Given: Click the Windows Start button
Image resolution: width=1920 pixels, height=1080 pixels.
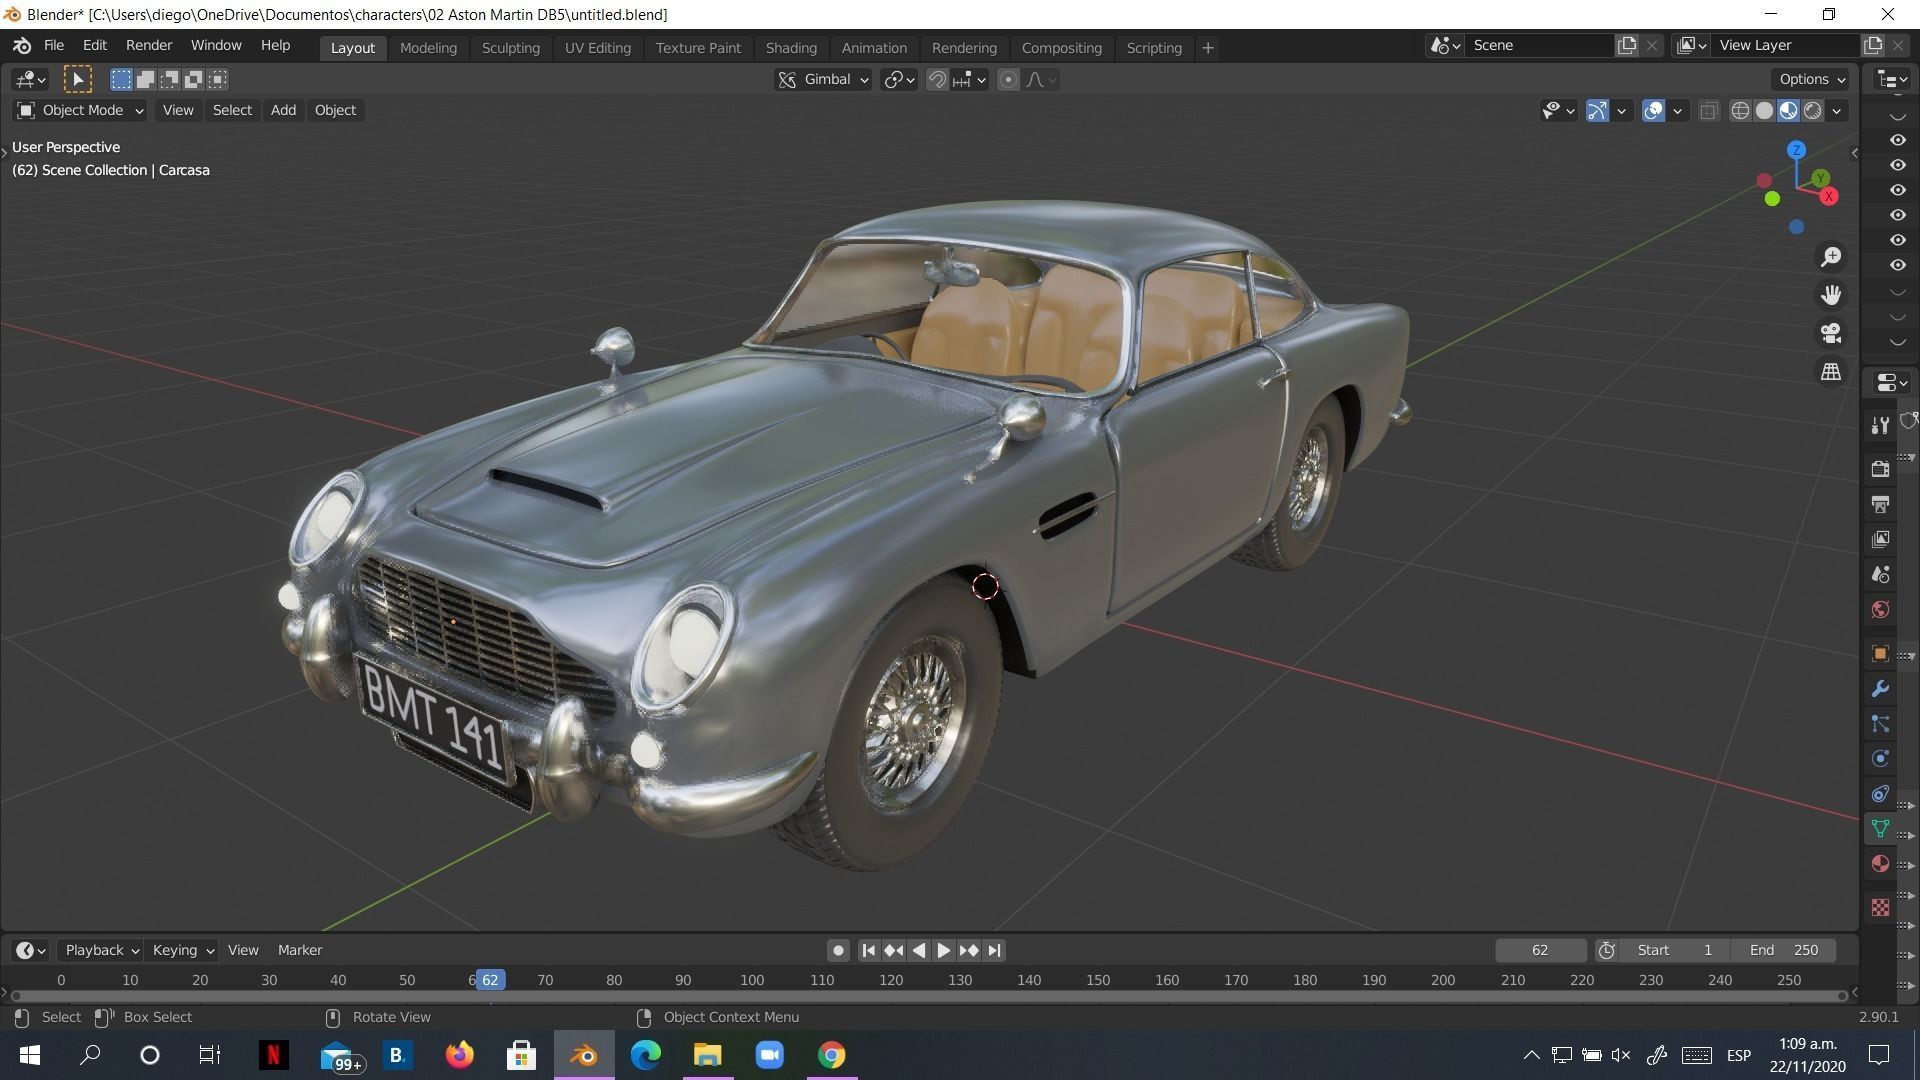Looking at the screenshot, I should [30, 1055].
